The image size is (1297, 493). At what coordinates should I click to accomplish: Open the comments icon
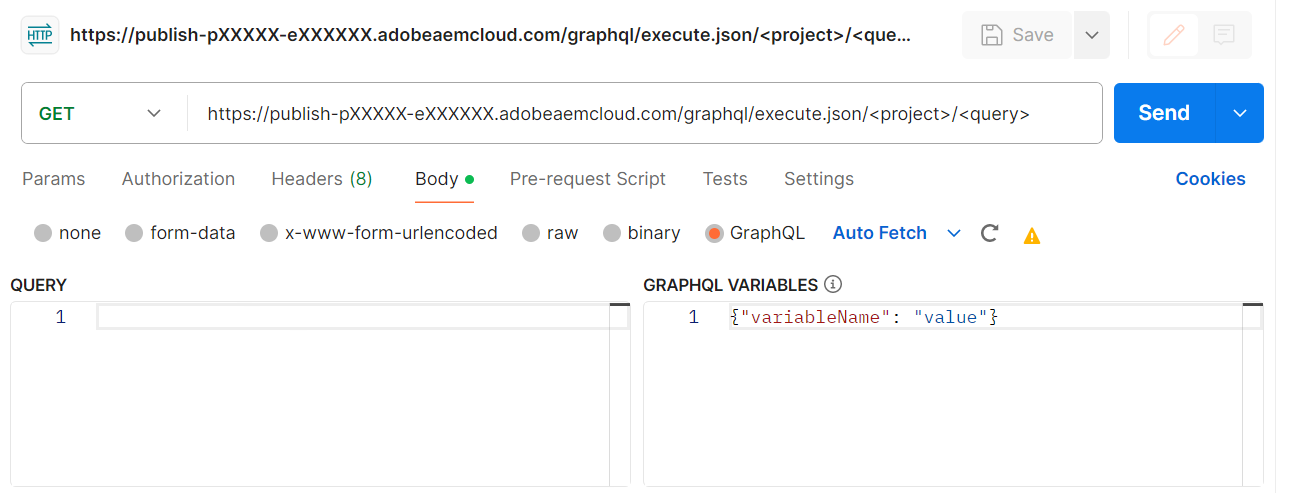1223,35
